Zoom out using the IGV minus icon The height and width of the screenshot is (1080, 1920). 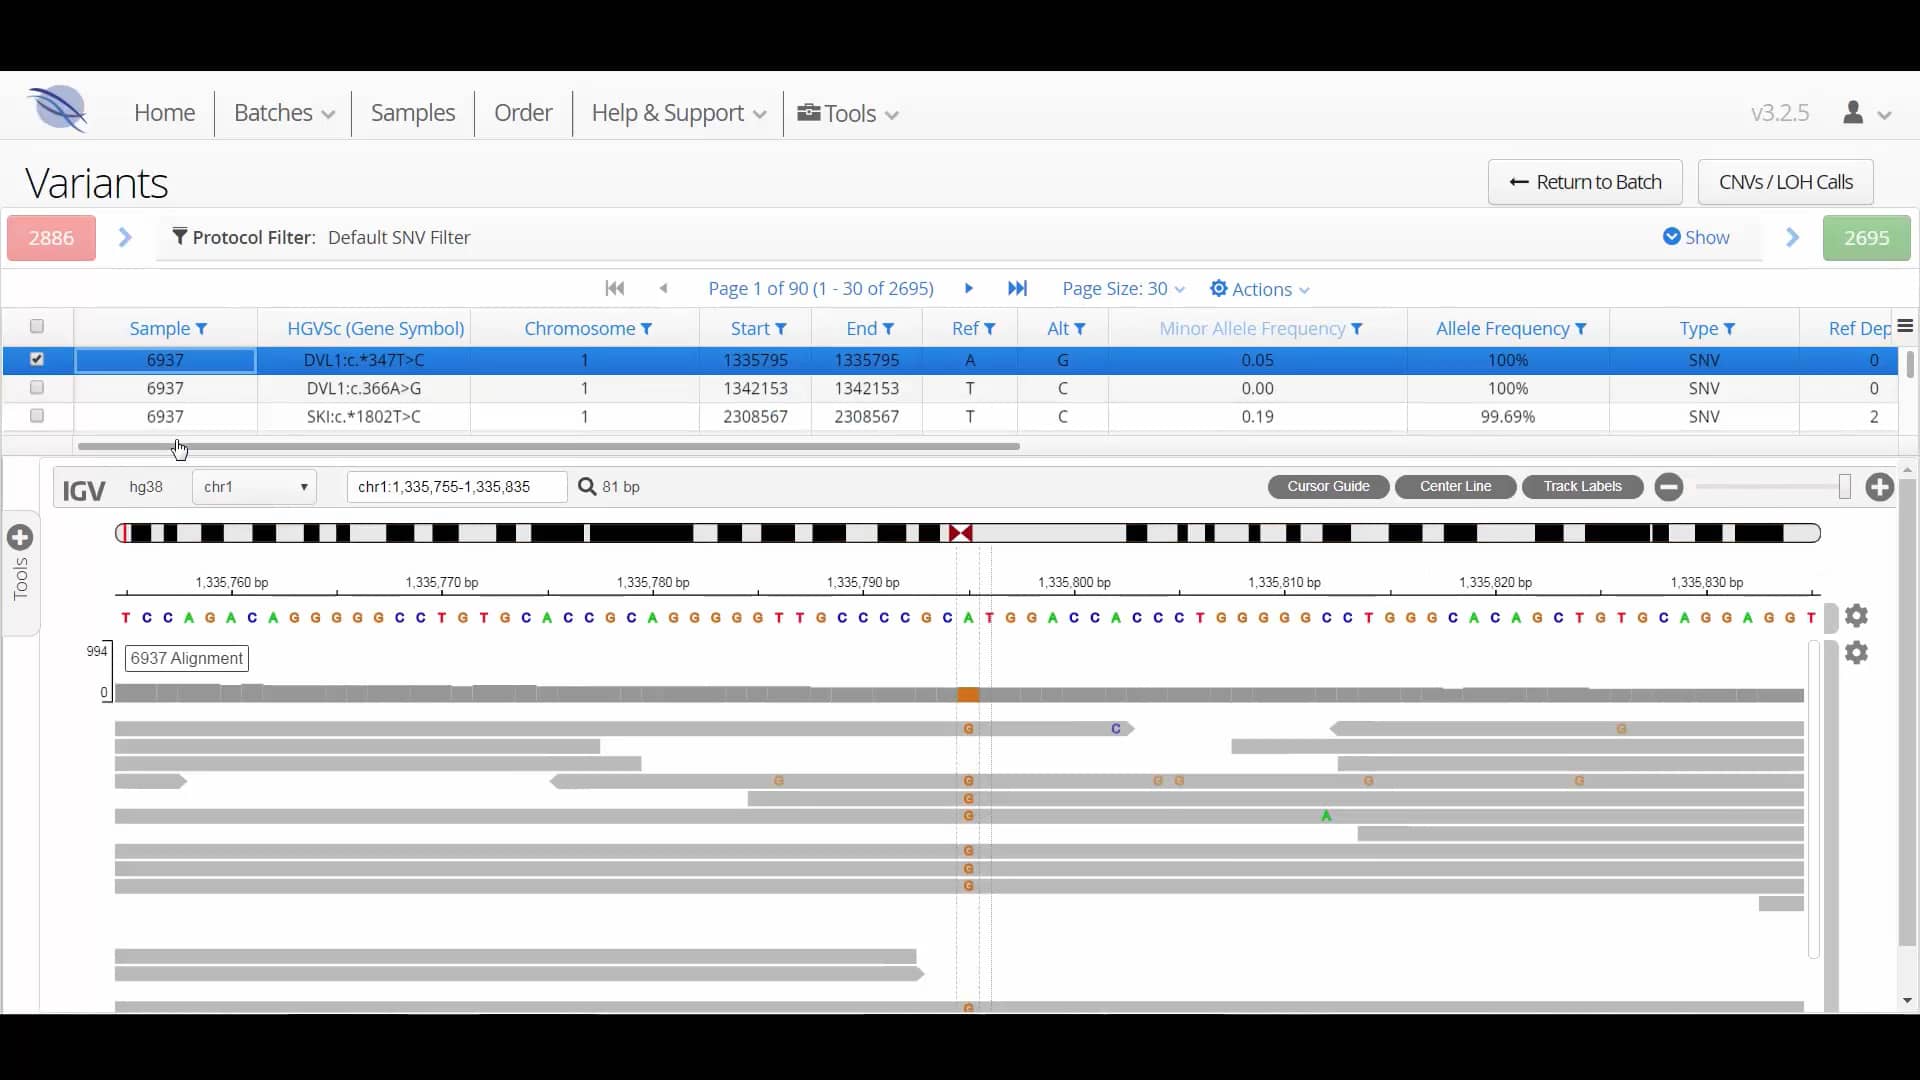(1668, 487)
